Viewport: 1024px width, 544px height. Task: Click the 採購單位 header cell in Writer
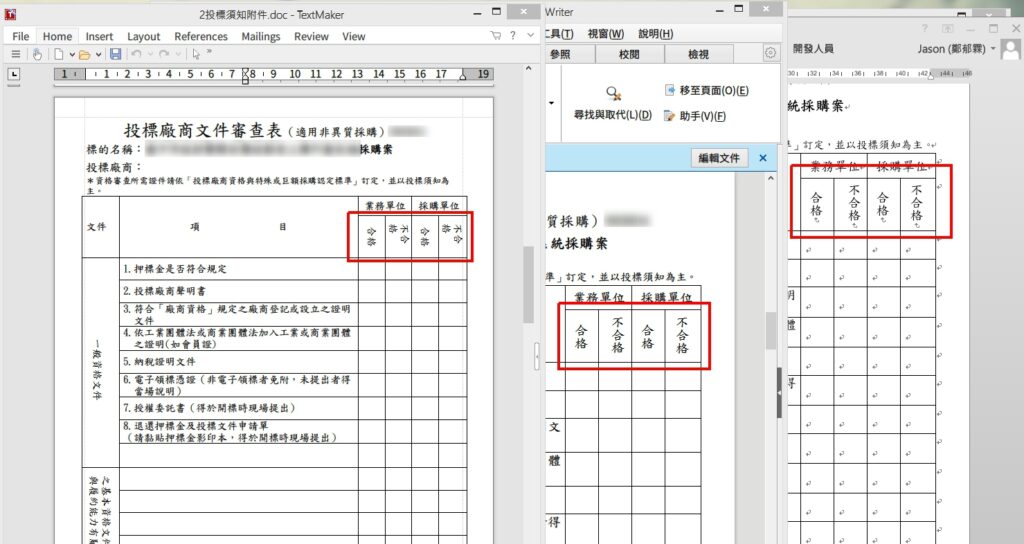(x=666, y=297)
